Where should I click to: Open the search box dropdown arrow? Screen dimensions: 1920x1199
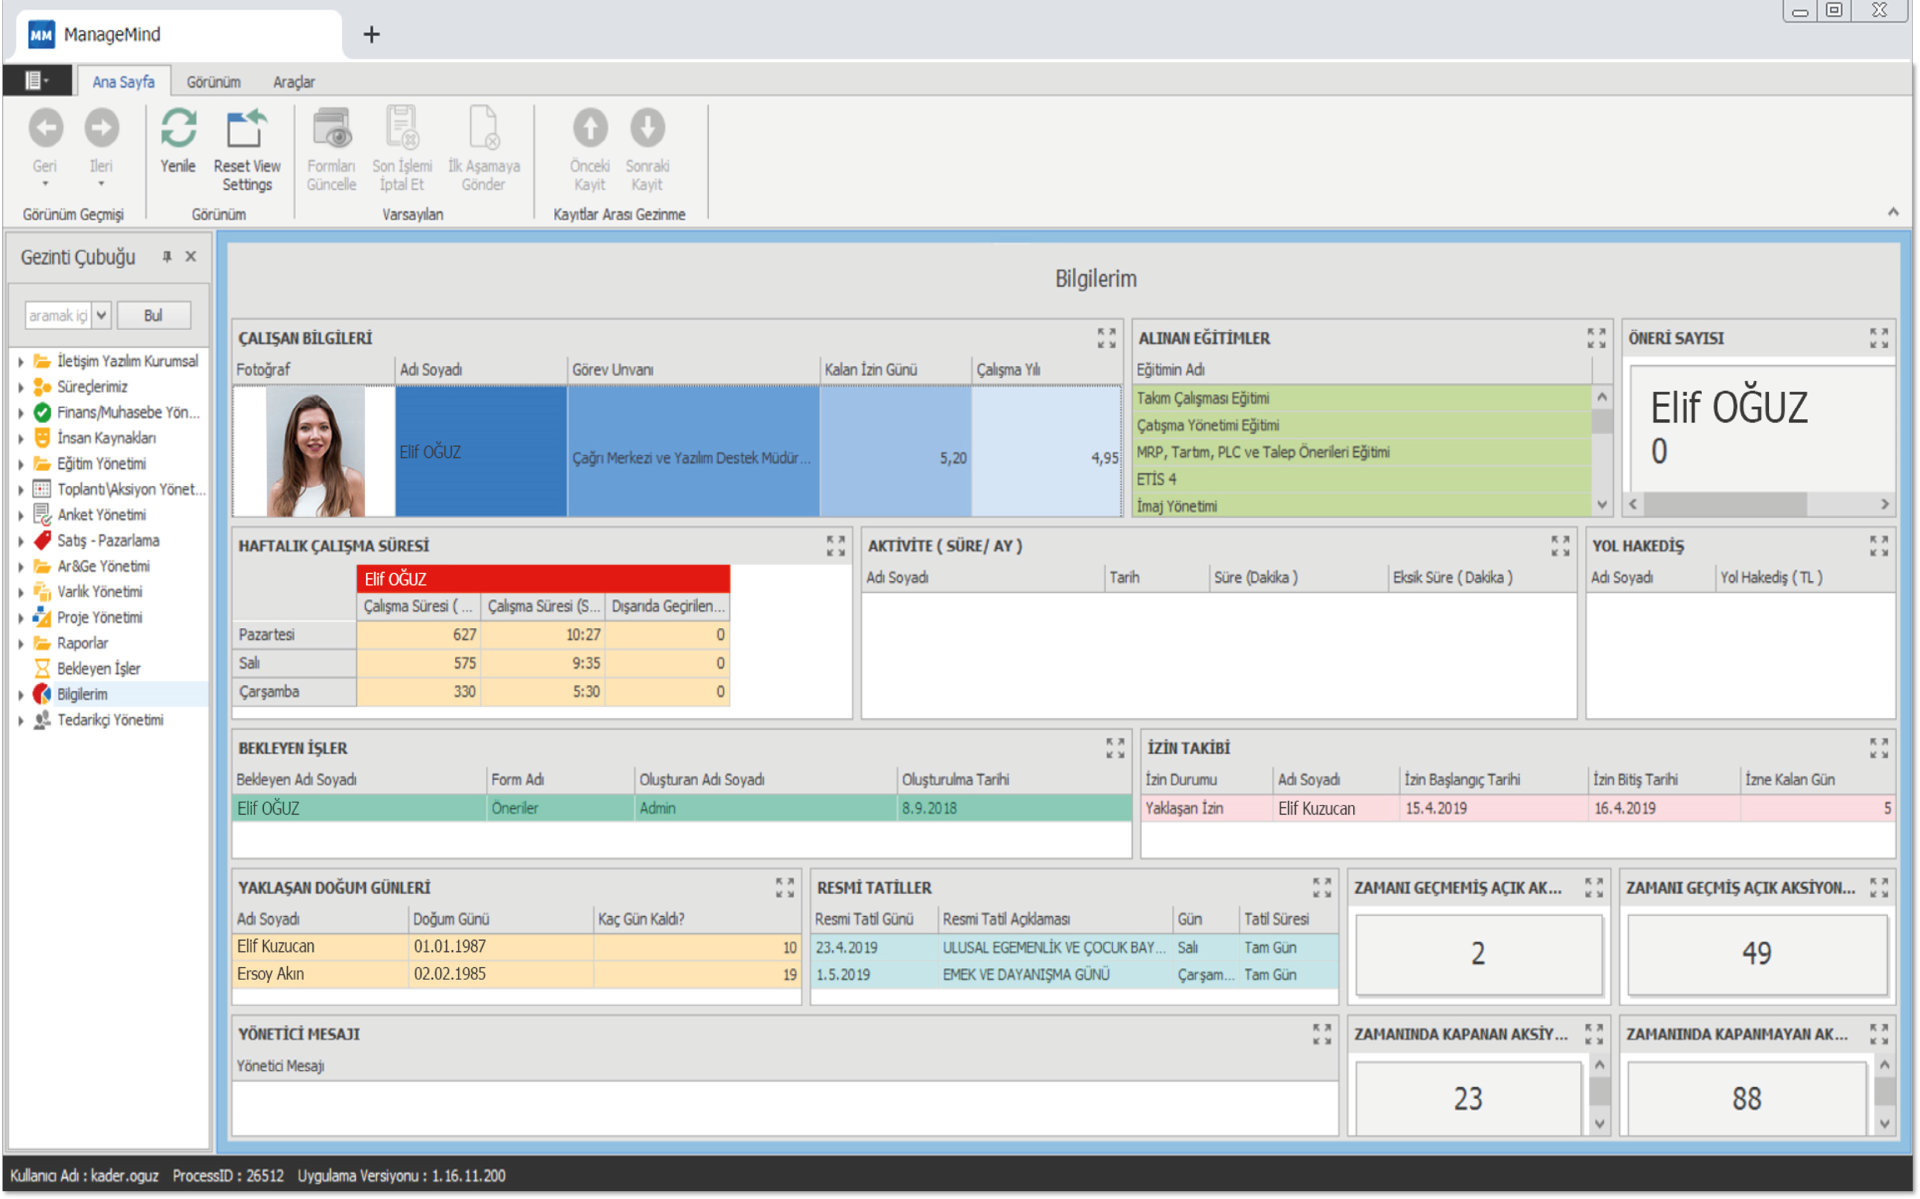click(x=101, y=315)
